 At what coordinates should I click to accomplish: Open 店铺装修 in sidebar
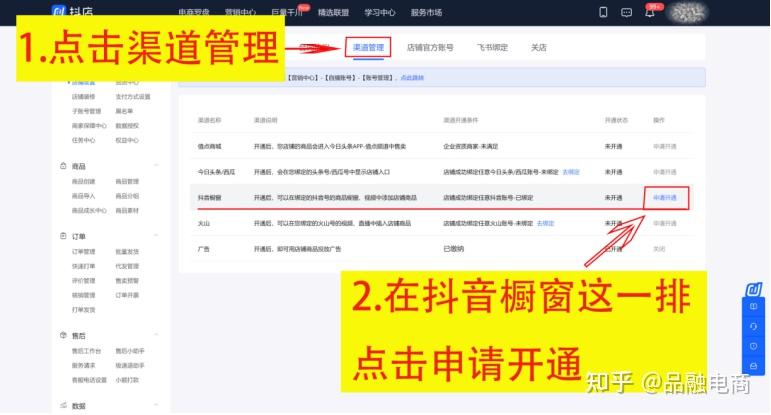tap(84, 97)
